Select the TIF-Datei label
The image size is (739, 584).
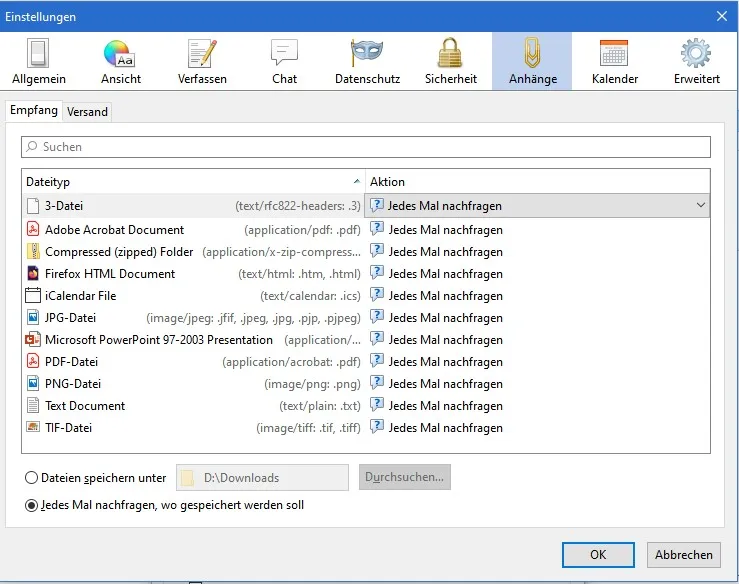[x=68, y=428]
